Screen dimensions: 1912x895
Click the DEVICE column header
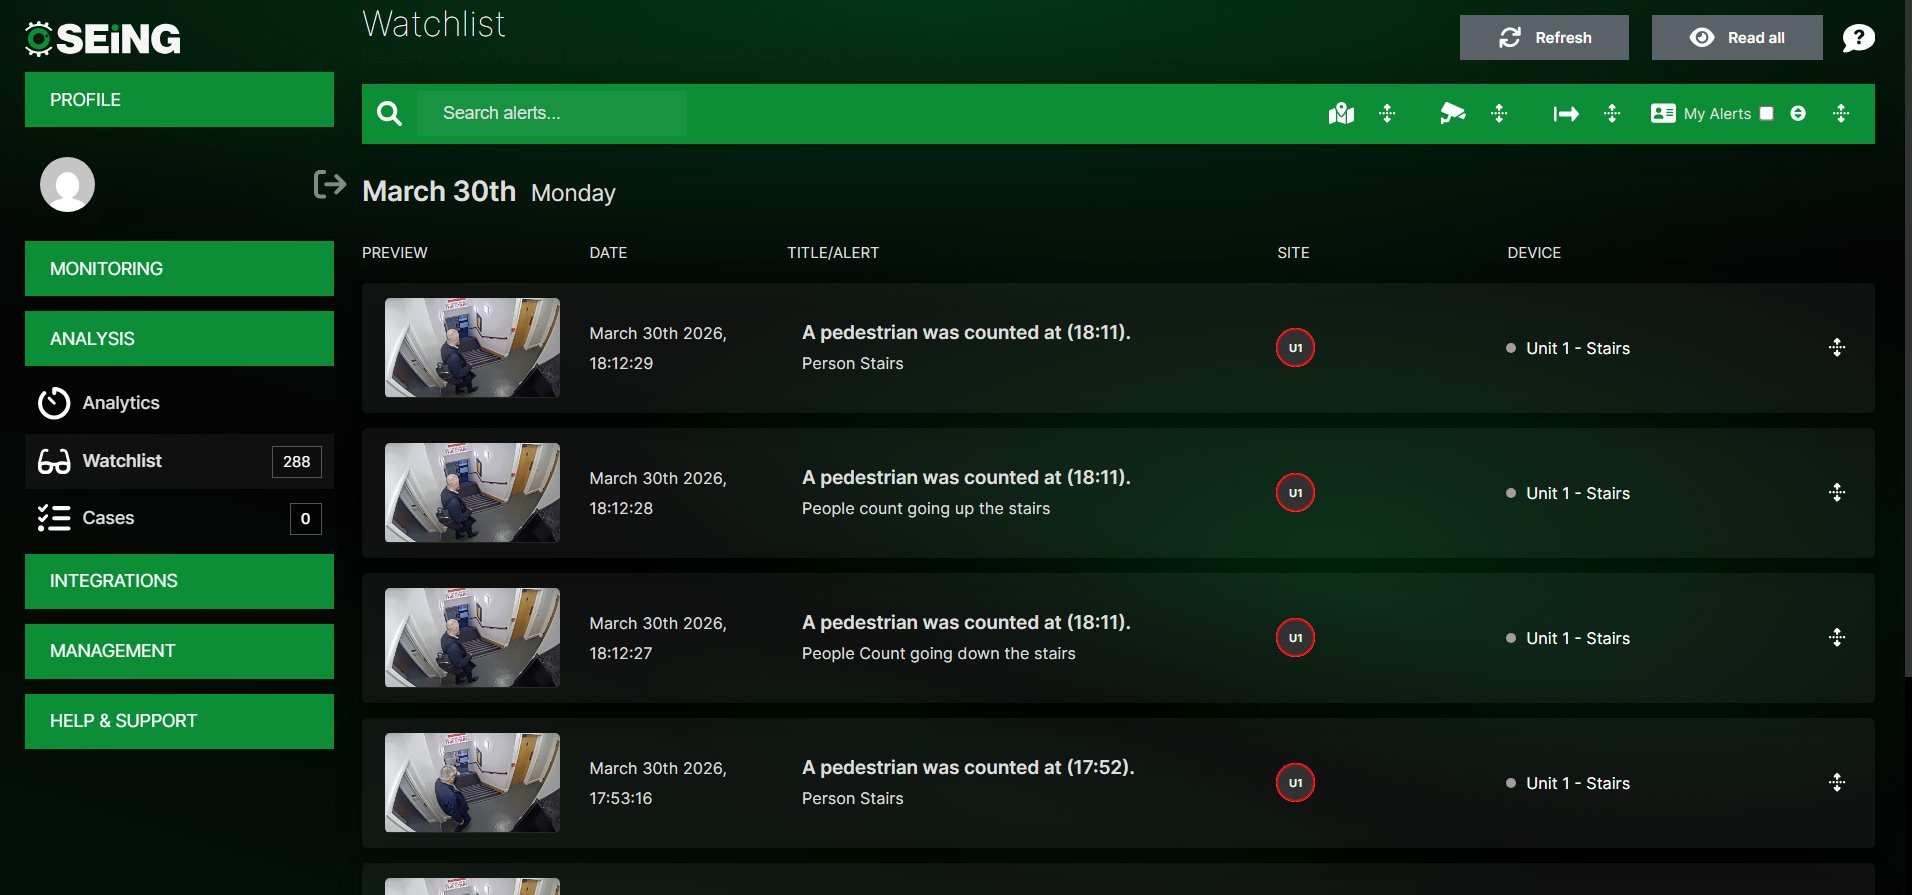coord(1534,253)
